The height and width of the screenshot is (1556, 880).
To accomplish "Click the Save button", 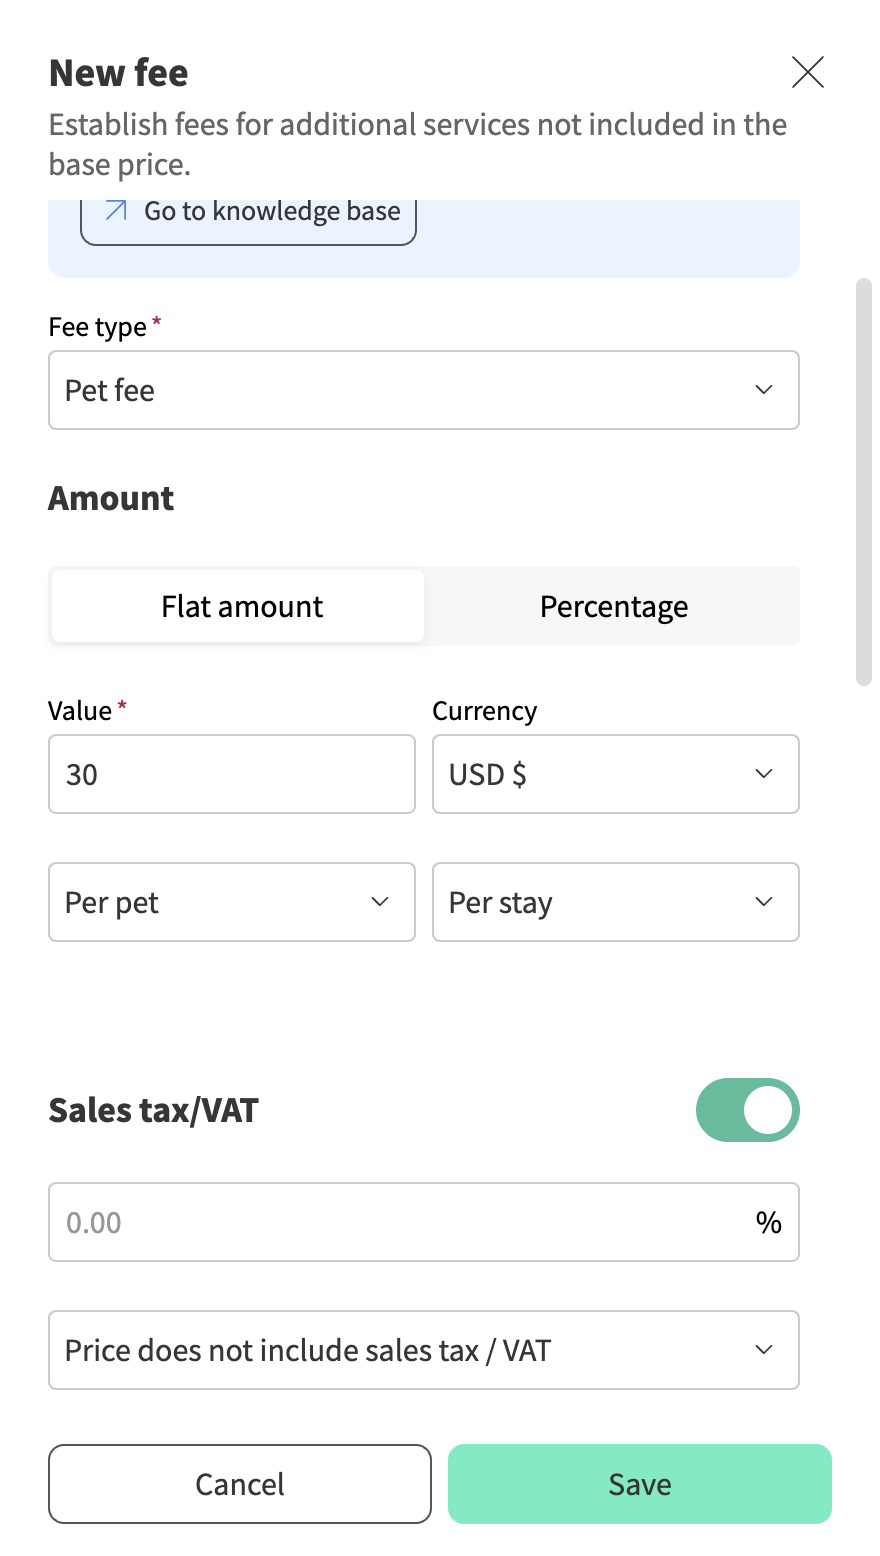I will click(639, 1484).
